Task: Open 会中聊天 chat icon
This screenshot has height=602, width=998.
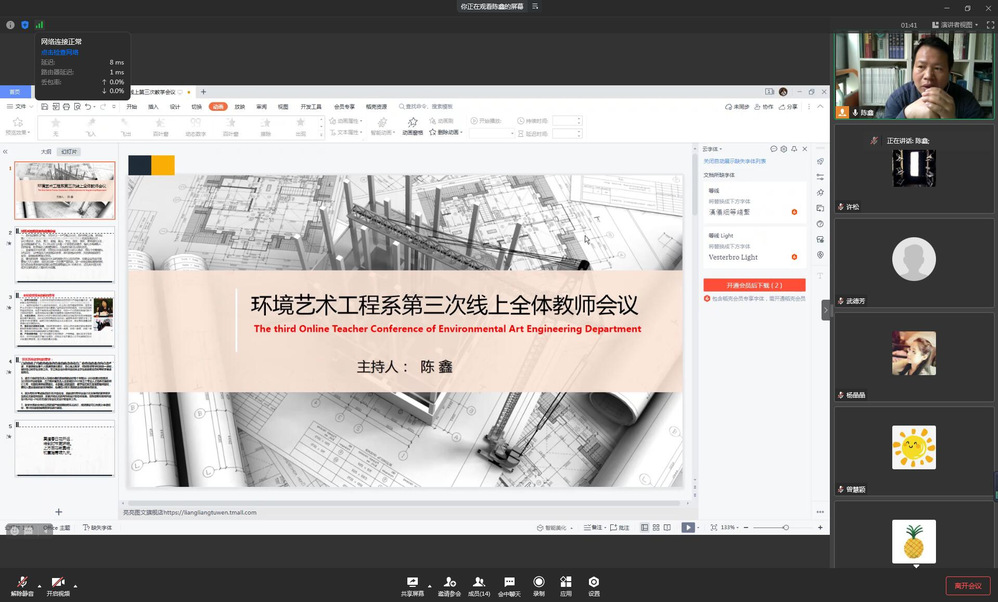Action: [509, 582]
